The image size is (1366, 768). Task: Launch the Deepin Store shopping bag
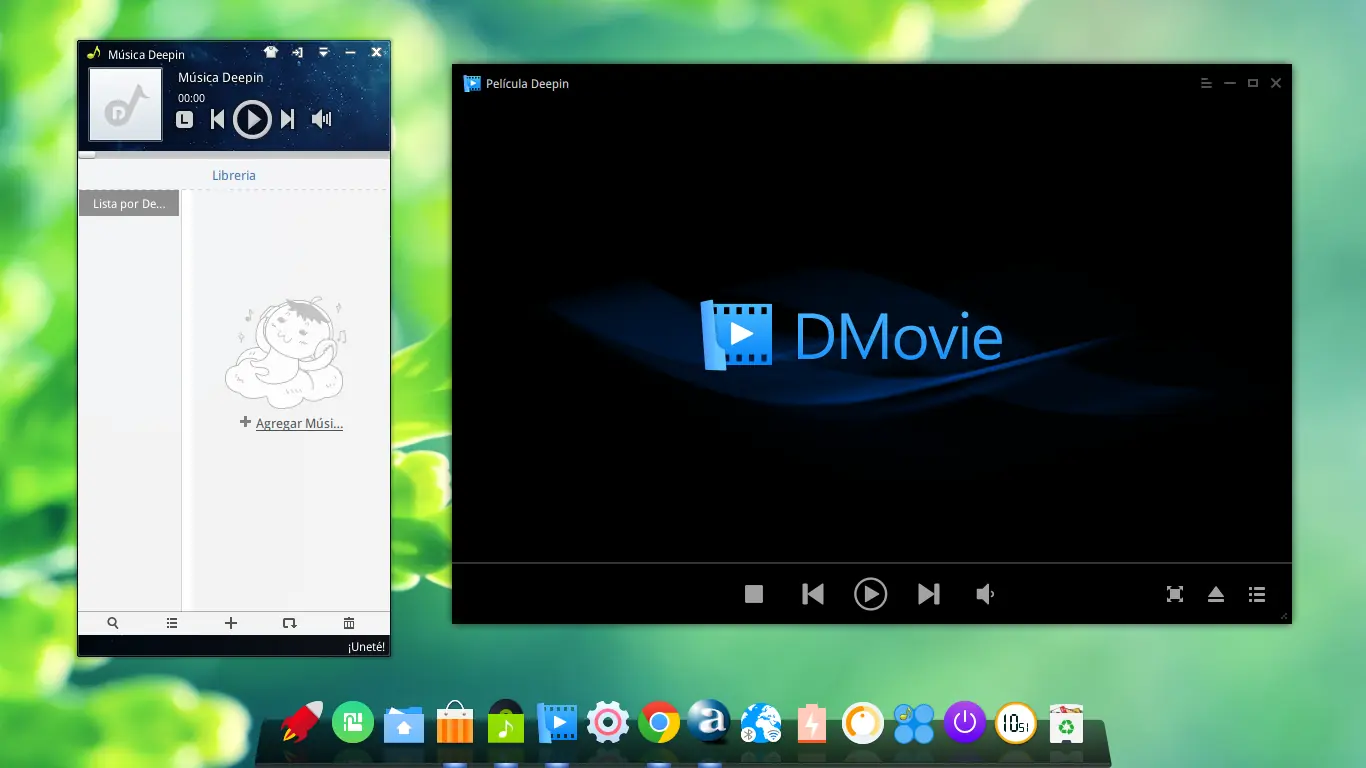click(455, 721)
